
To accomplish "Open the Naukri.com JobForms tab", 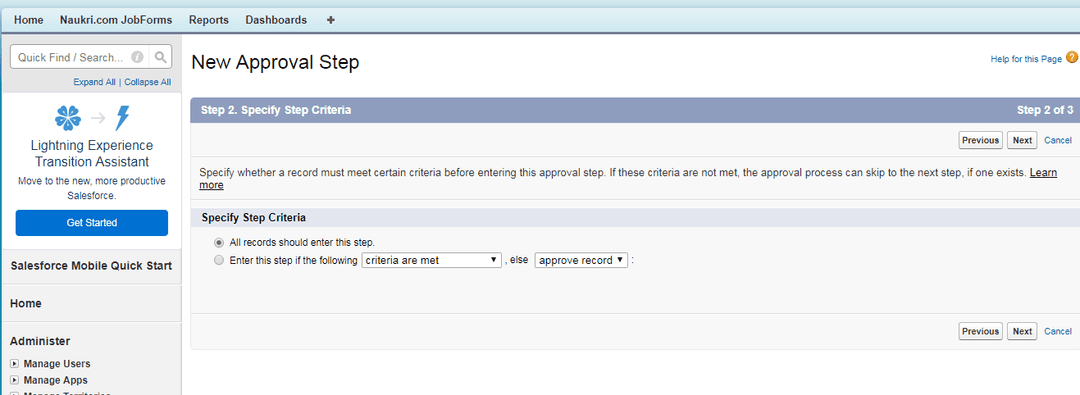I will pyautogui.click(x=116, y=20).
